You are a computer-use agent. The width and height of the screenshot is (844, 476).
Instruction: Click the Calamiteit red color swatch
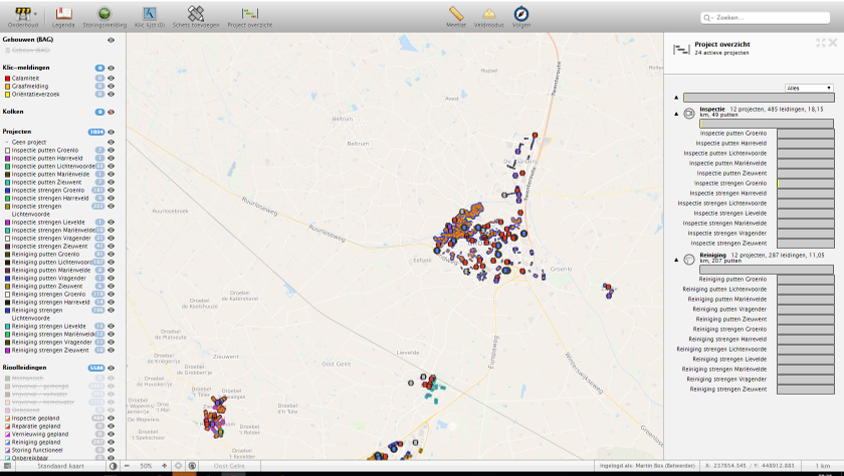pos(8,78)
